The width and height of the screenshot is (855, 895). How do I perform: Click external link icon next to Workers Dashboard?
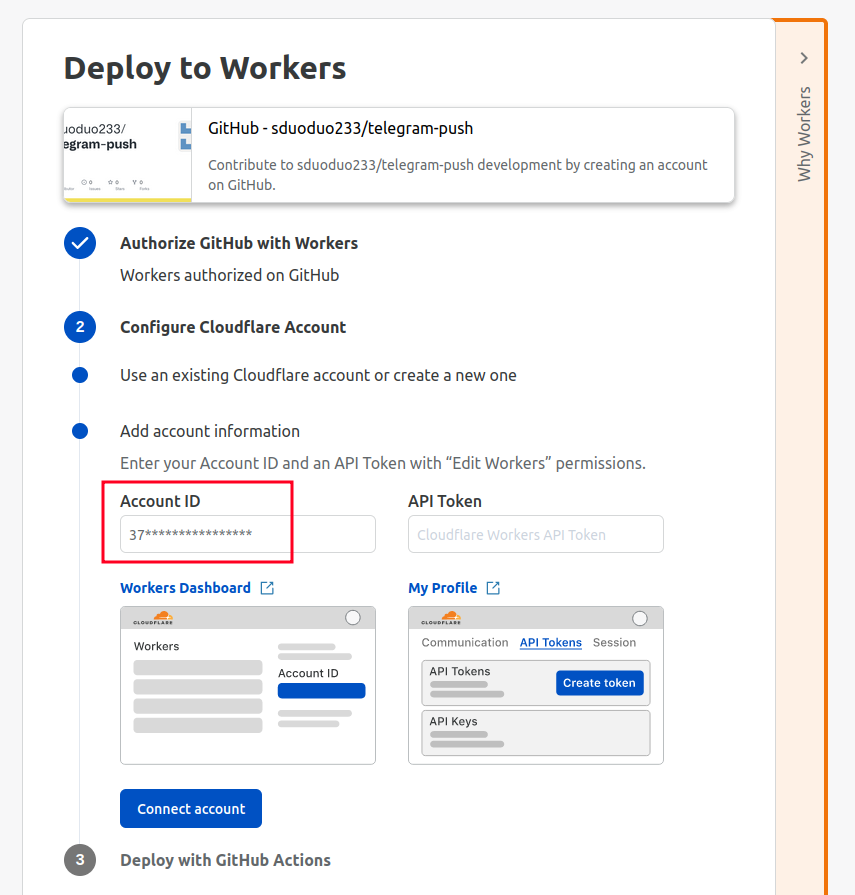[267, 588]
